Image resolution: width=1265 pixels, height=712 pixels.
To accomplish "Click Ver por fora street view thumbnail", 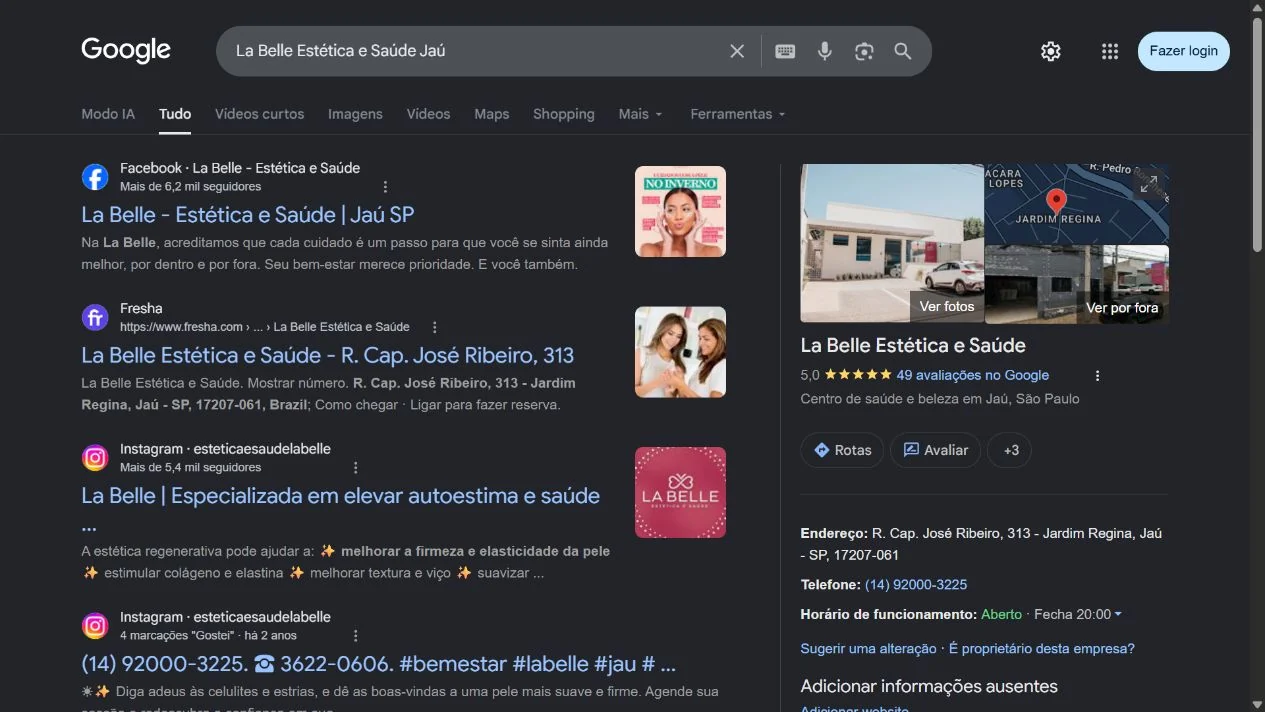I will coord(1122,308).
